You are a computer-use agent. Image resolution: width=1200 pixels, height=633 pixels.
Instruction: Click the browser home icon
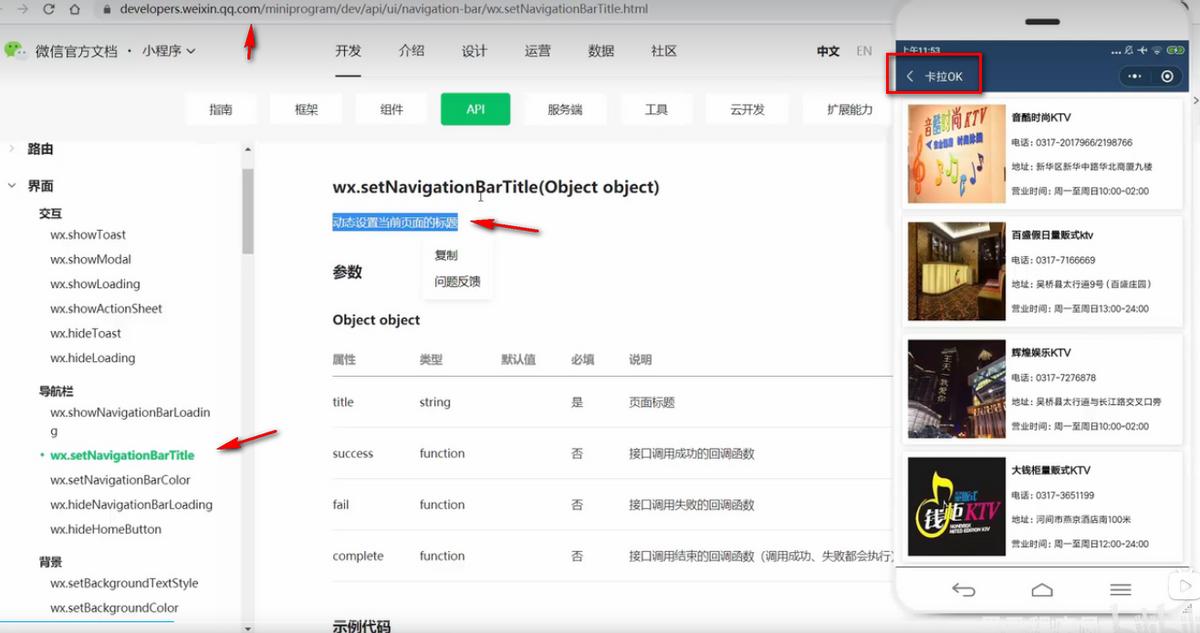(x=75, y=9)
